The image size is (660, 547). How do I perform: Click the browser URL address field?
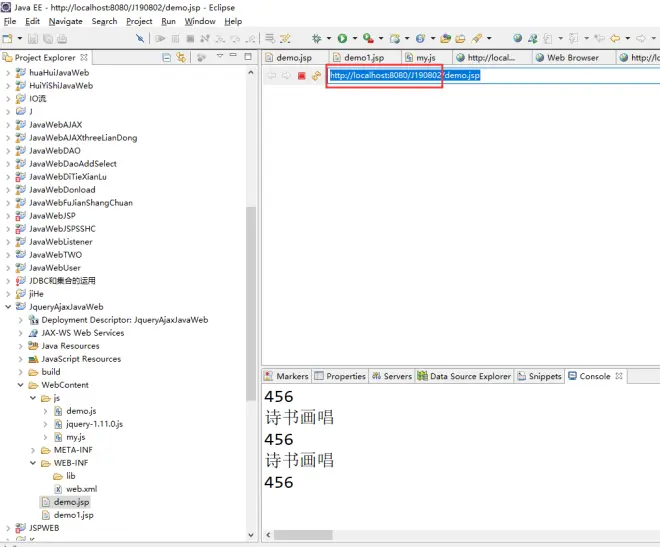click(x=493, y=76)
